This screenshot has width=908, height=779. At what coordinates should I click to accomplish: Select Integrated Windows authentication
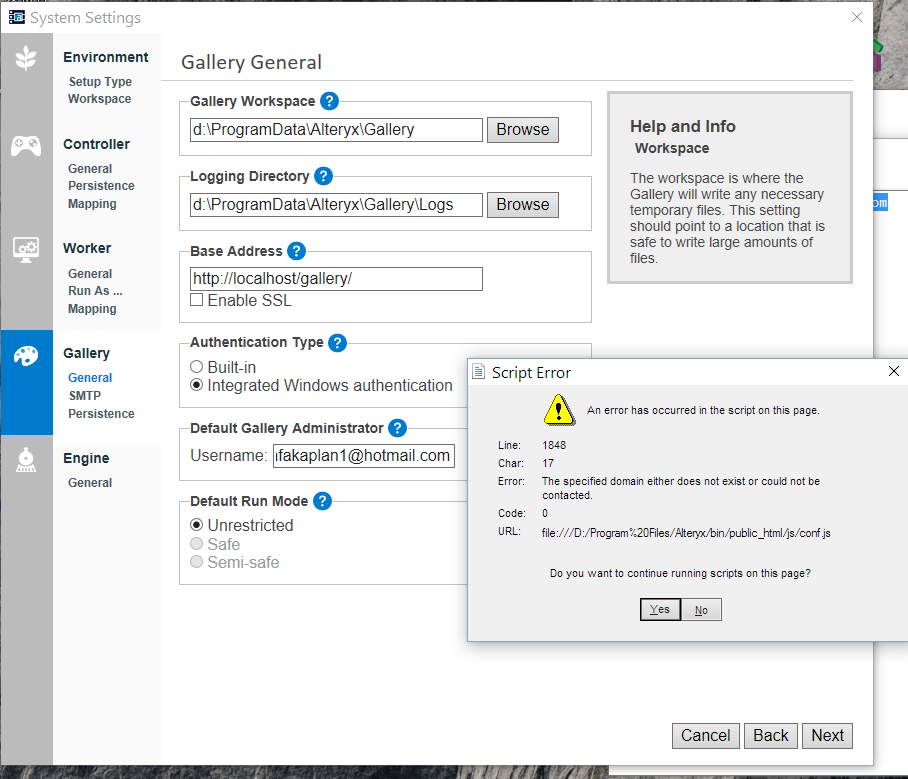coord(197,385)
